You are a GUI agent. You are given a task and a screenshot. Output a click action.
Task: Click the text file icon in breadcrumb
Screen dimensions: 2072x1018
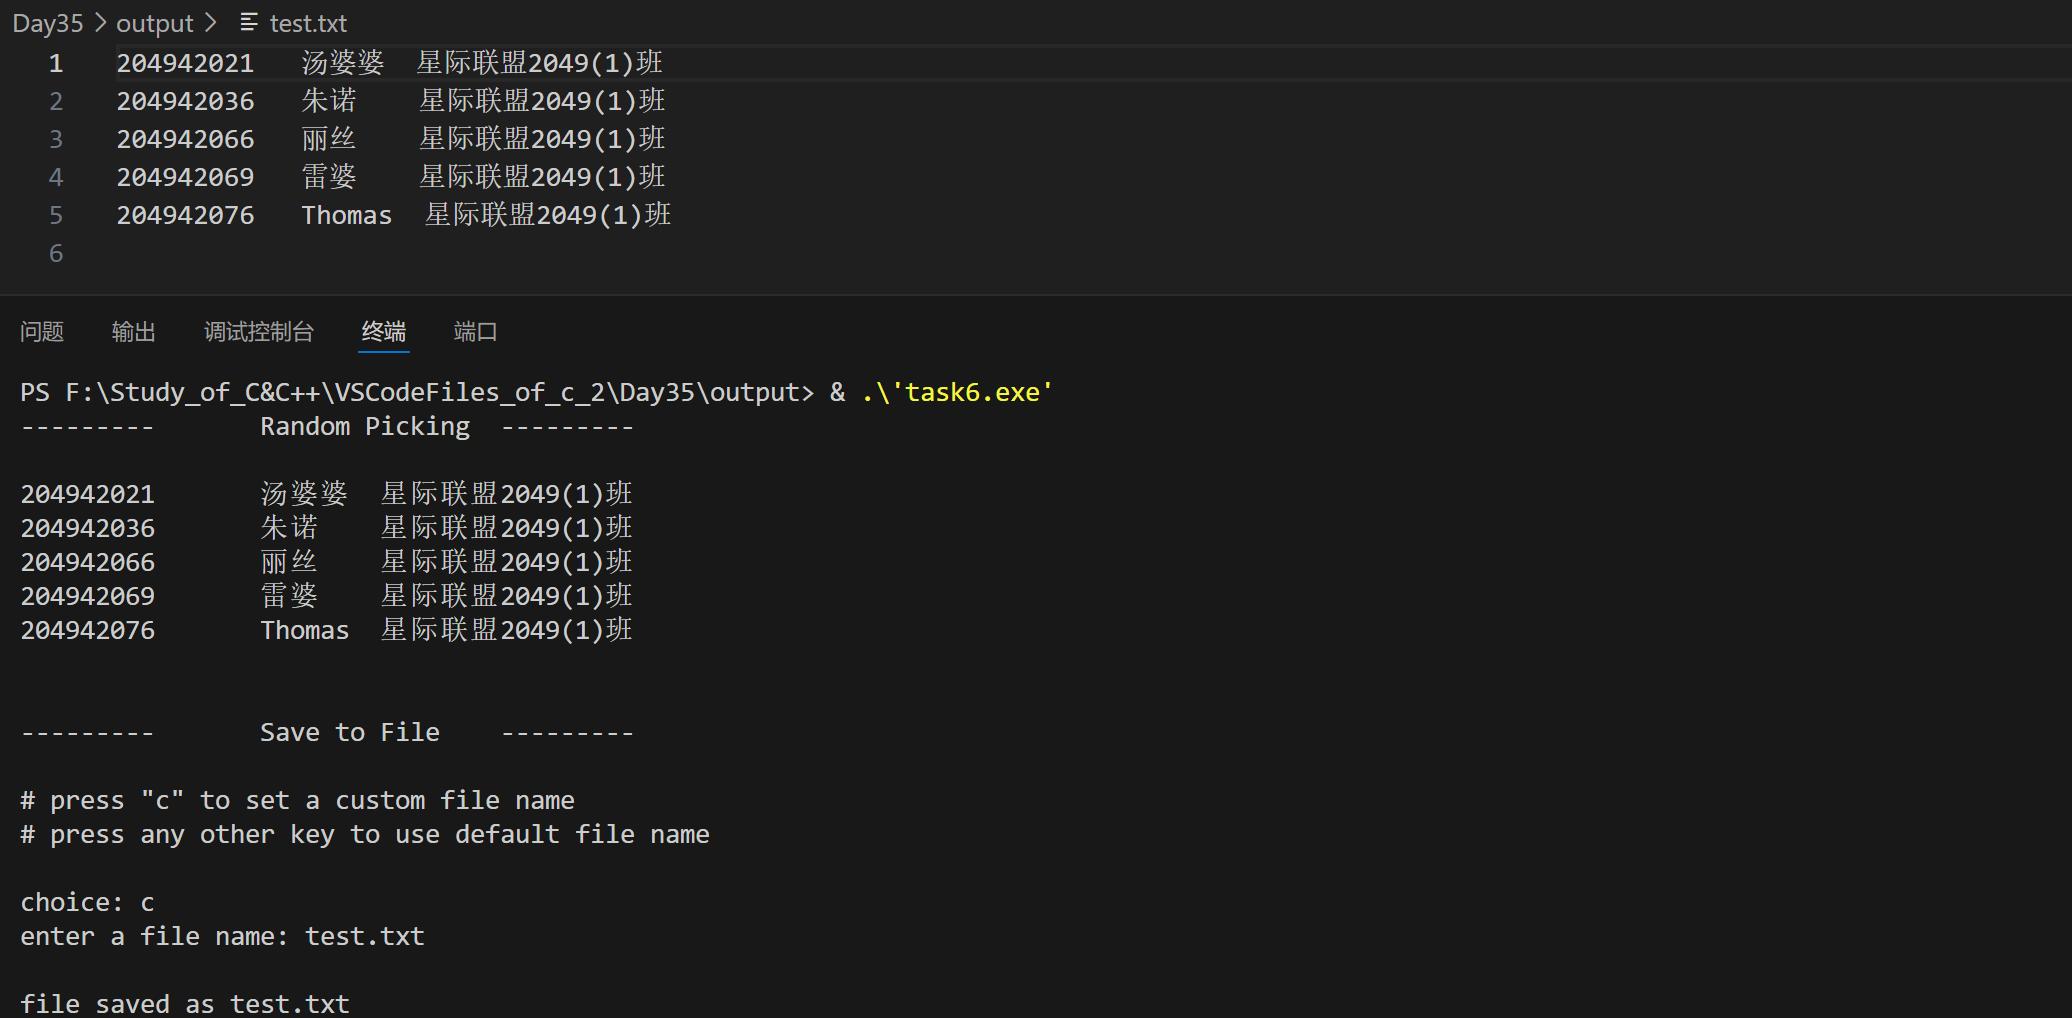[249, 22]
